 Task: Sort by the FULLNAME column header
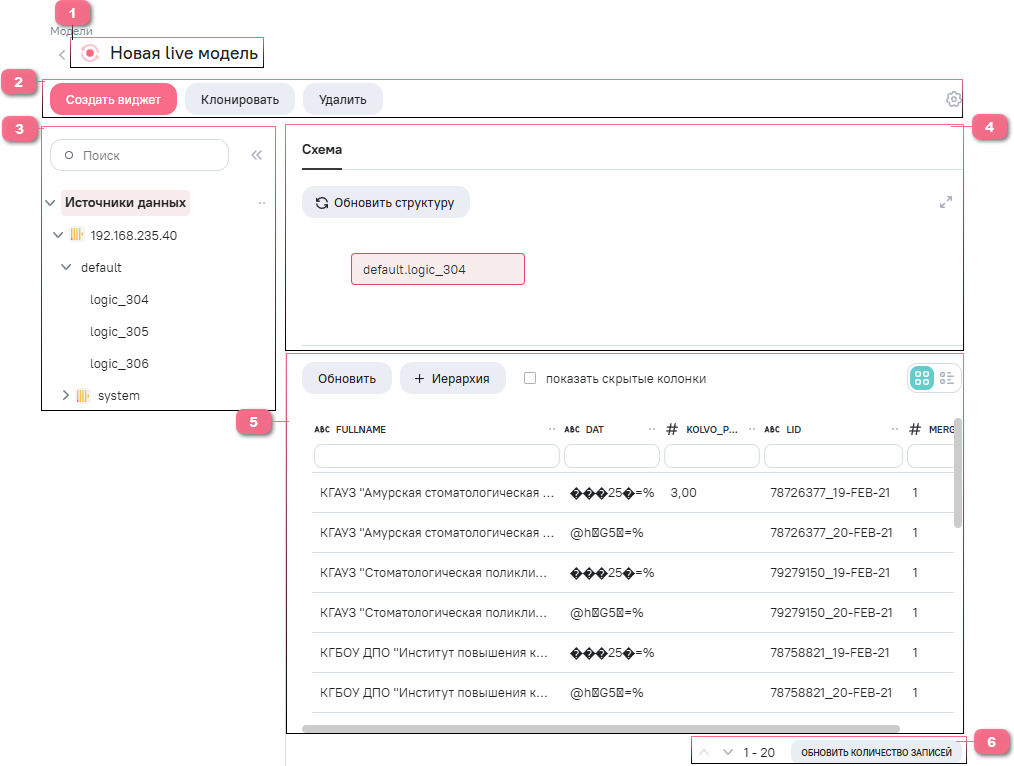point(361,429)
